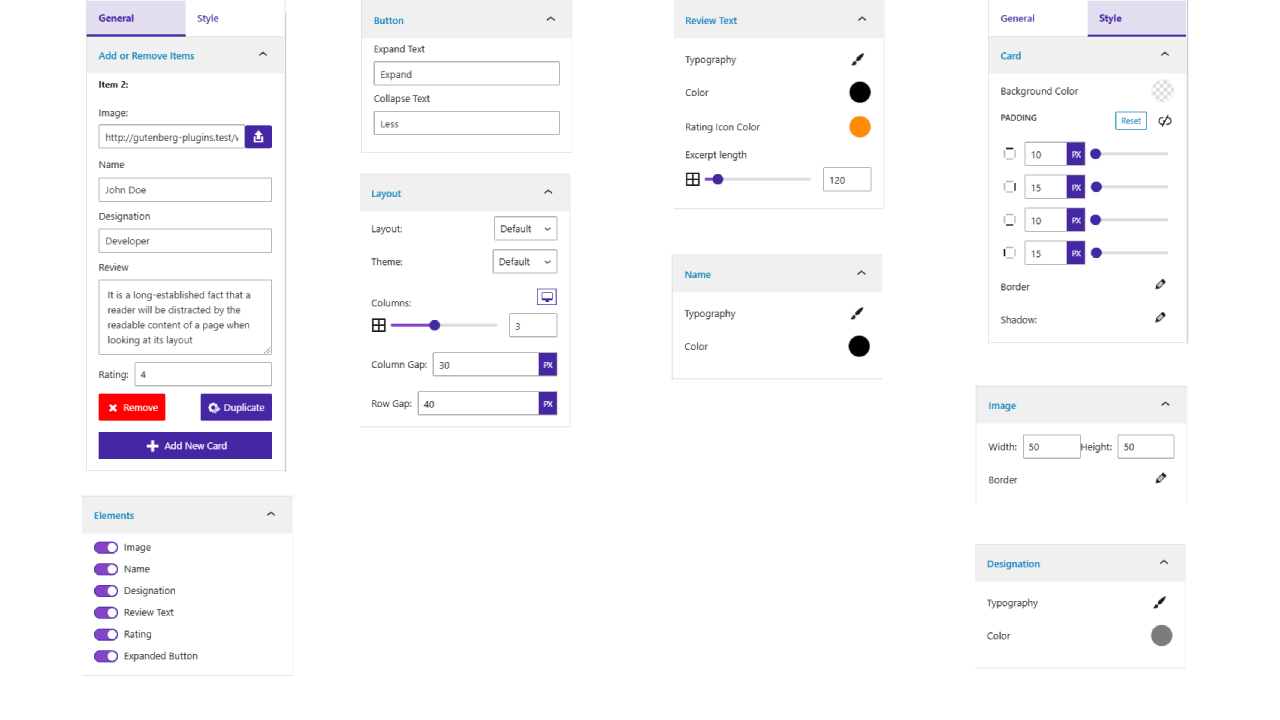Open Card Background Color transparent swatch
This screenshot has width=1280, height=720.
pos(1162,91)
